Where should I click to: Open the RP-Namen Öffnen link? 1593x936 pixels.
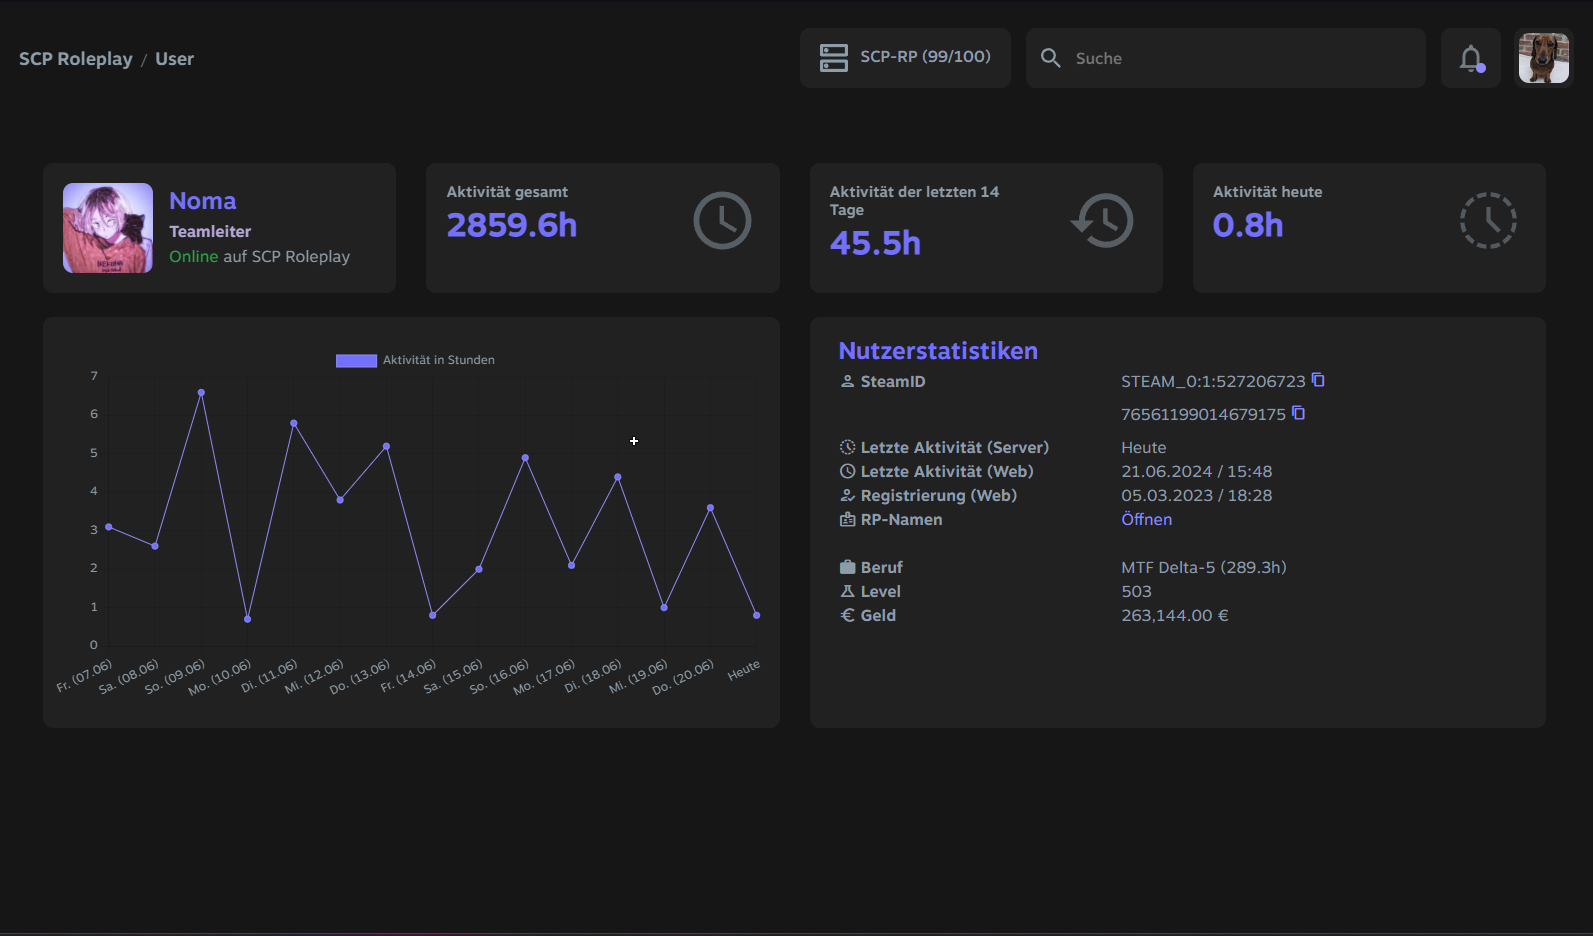[1146, 519]
